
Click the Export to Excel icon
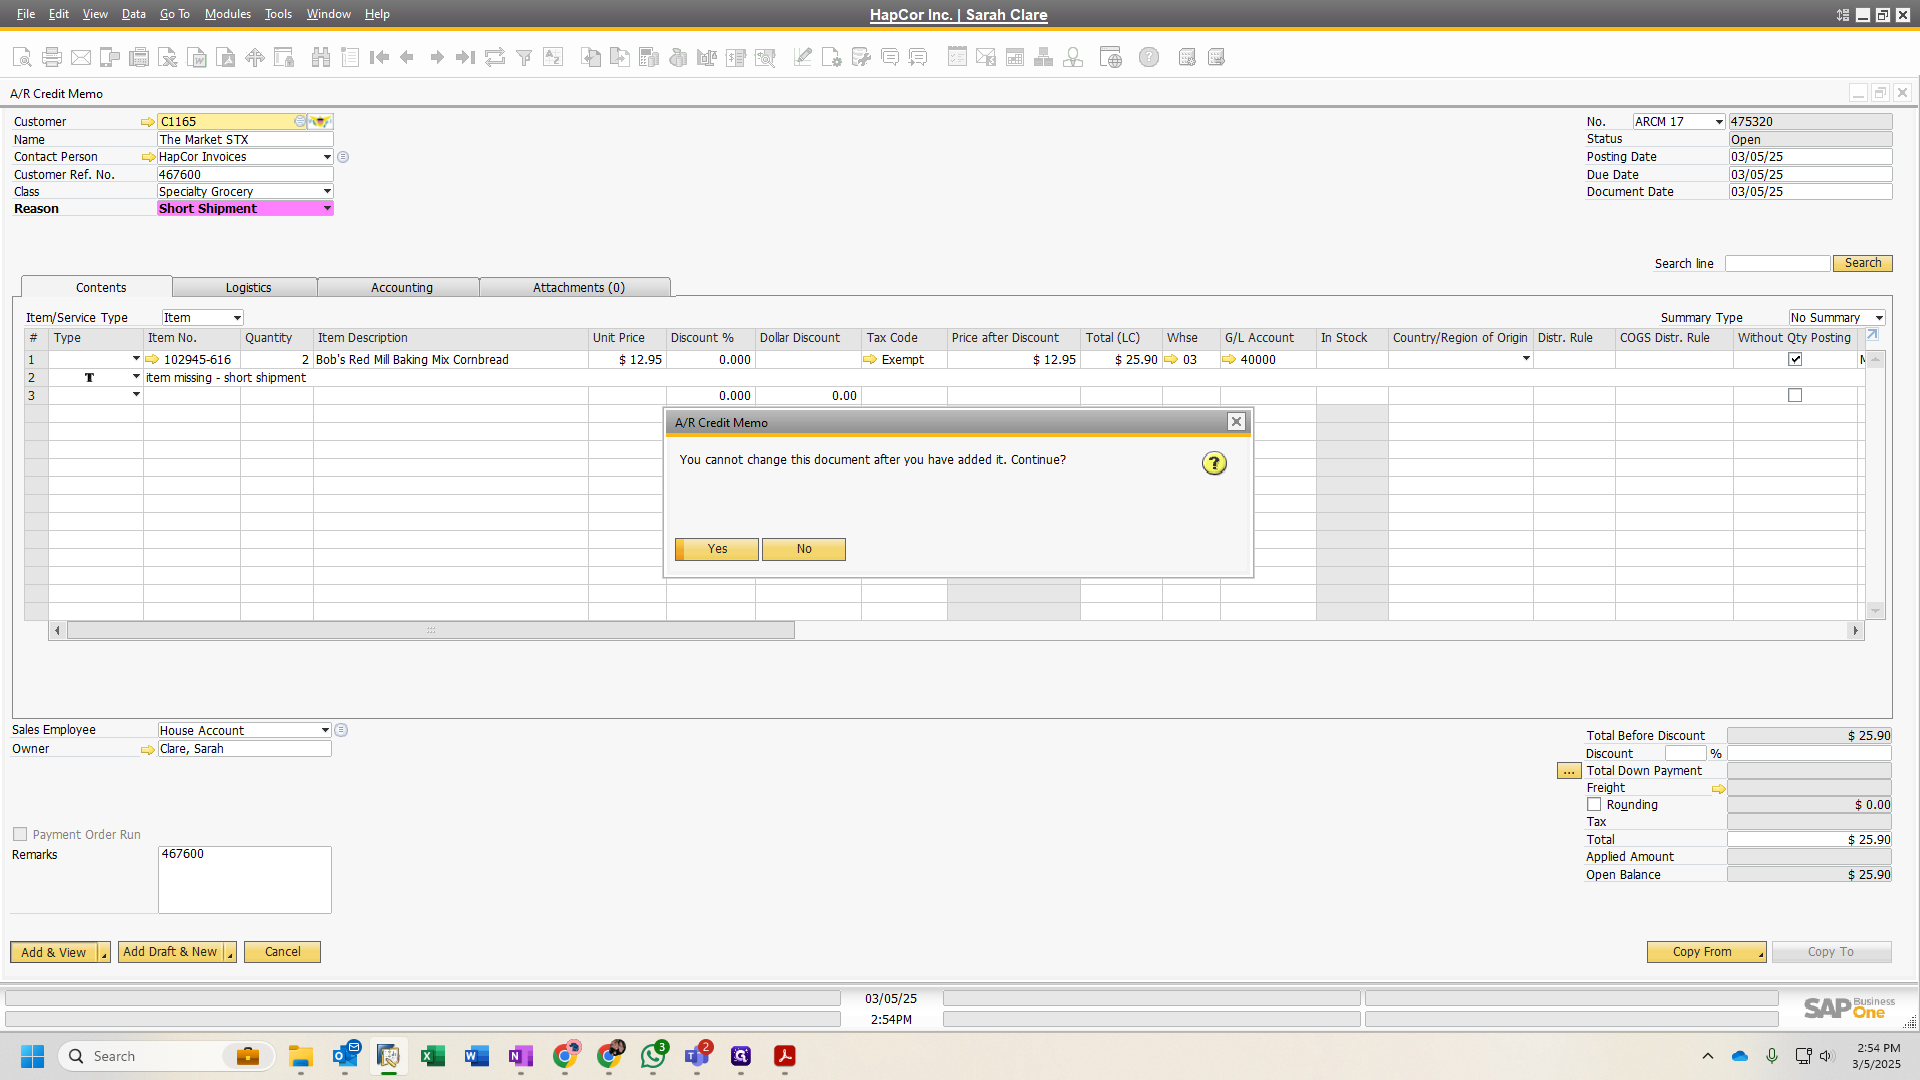[x=168, y=58]
